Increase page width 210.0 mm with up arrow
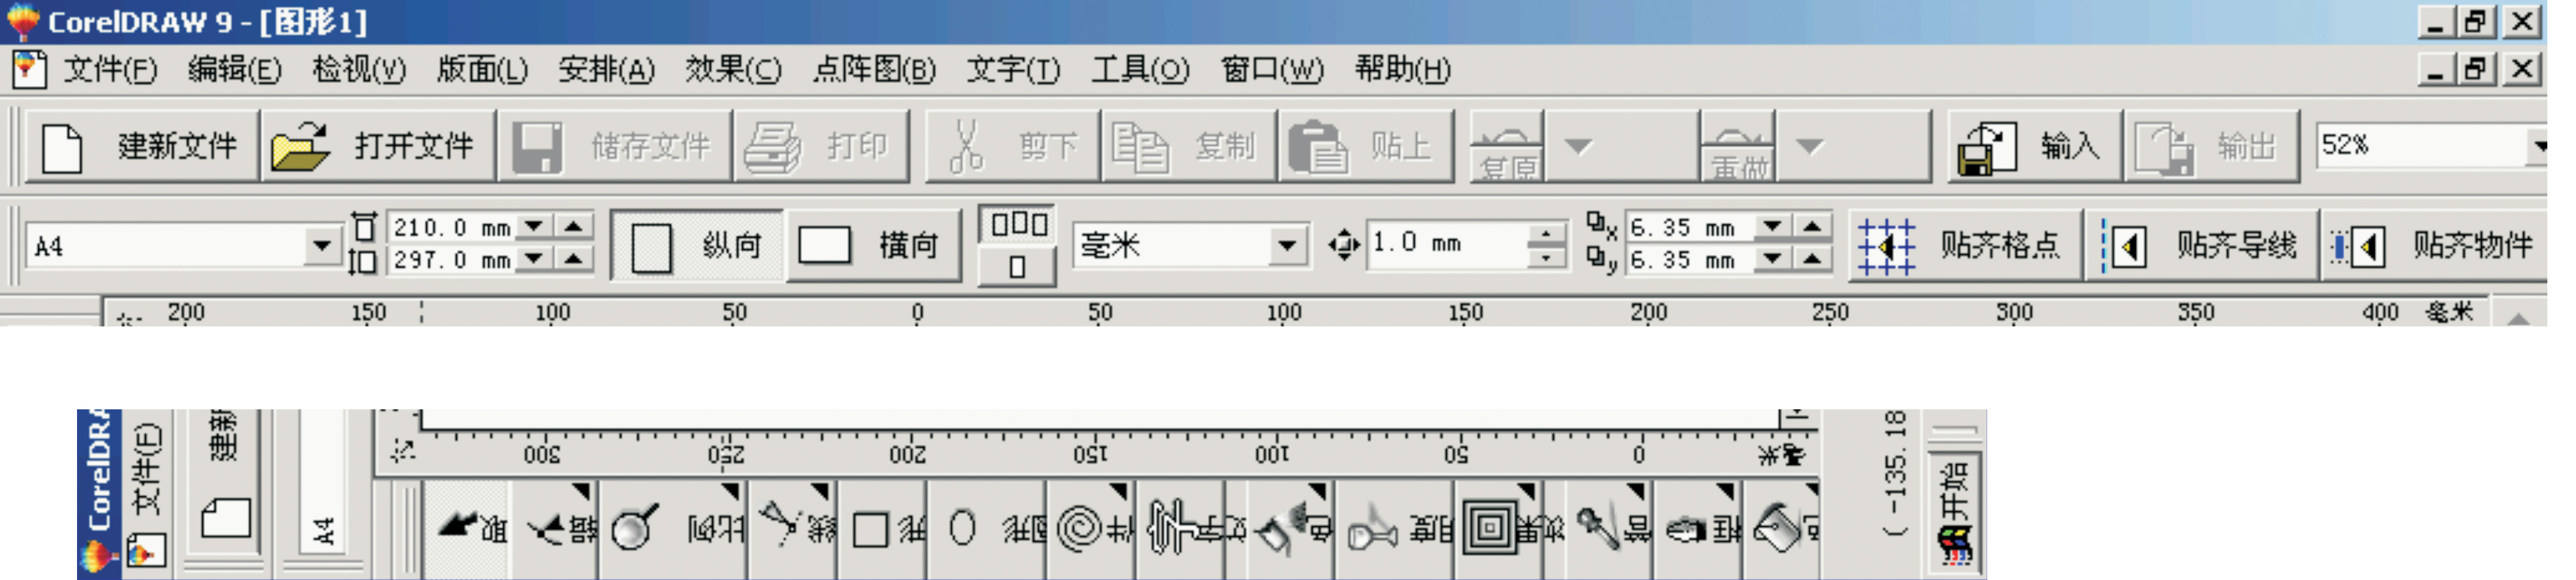 pyautogui.click(x=573, y=226)
